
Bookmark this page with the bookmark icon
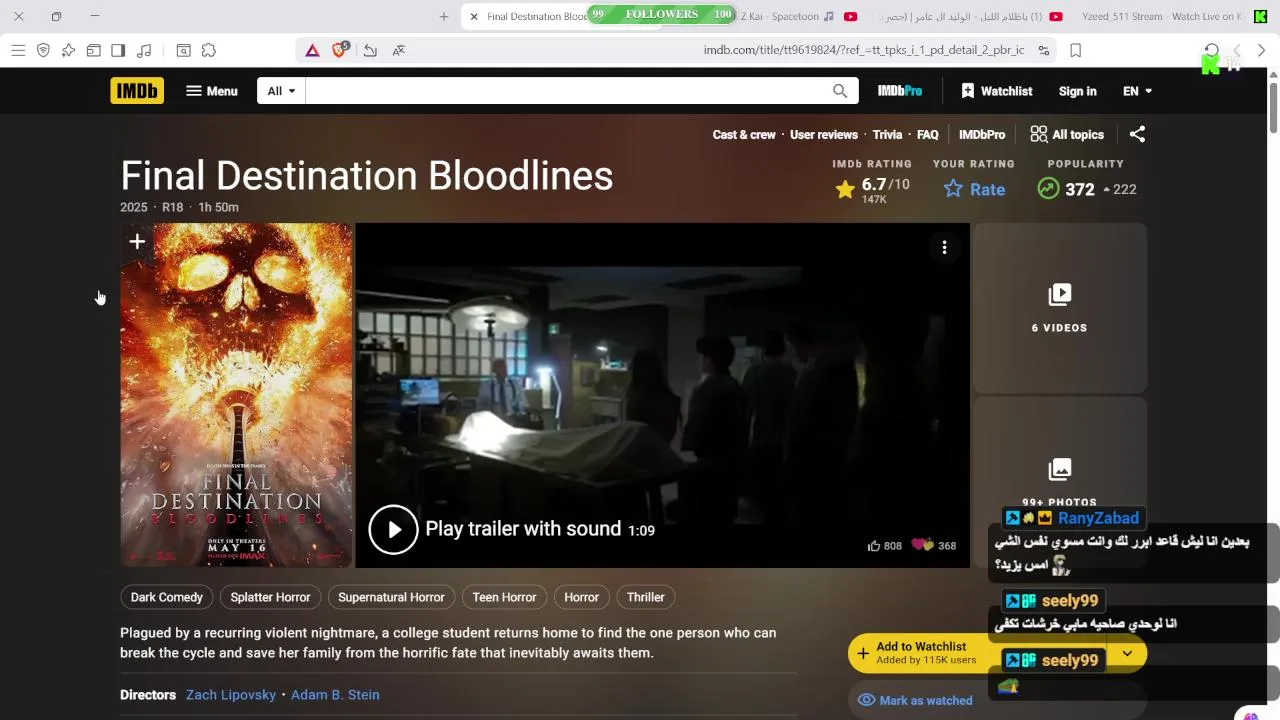point(1076,50)
